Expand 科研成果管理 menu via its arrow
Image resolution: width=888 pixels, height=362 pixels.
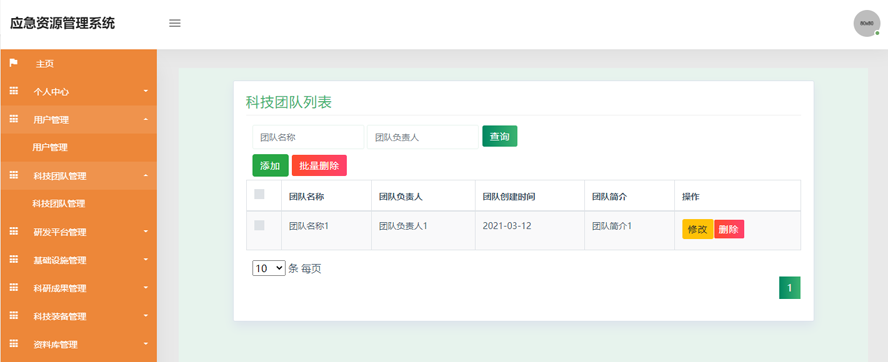click(146, 288)
